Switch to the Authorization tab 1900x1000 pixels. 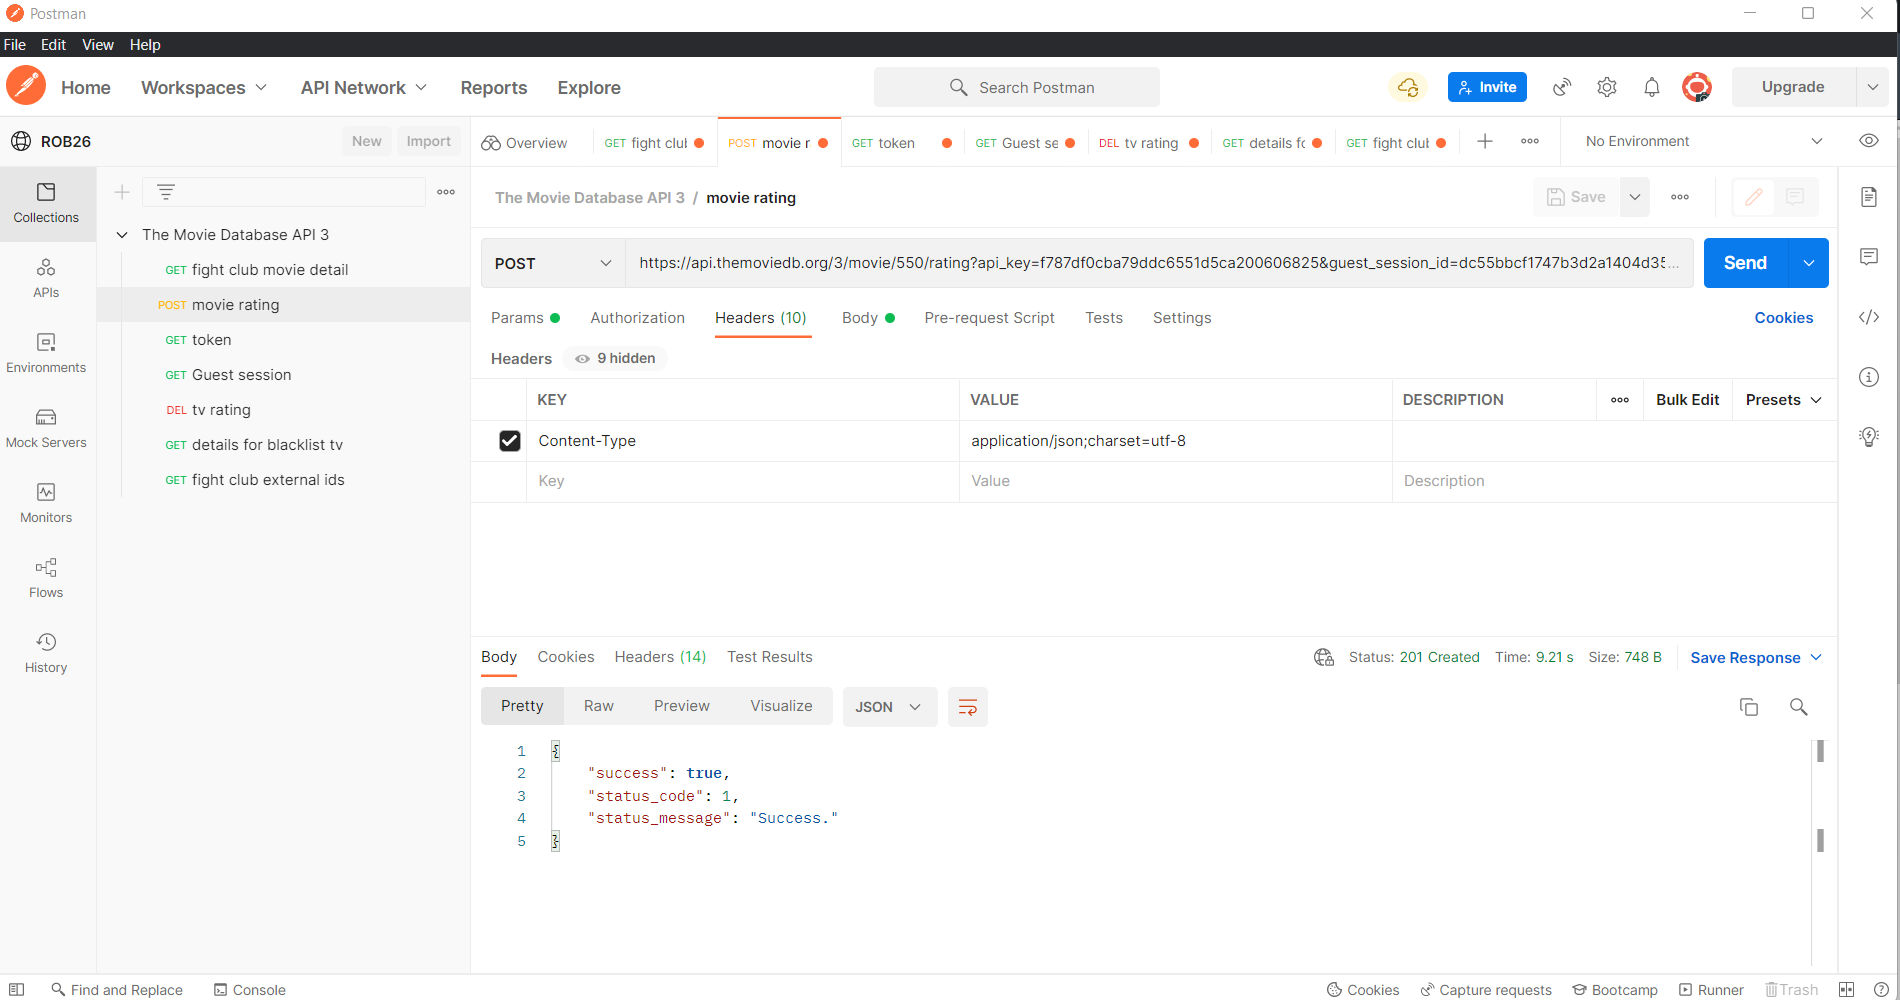(637, 318)
